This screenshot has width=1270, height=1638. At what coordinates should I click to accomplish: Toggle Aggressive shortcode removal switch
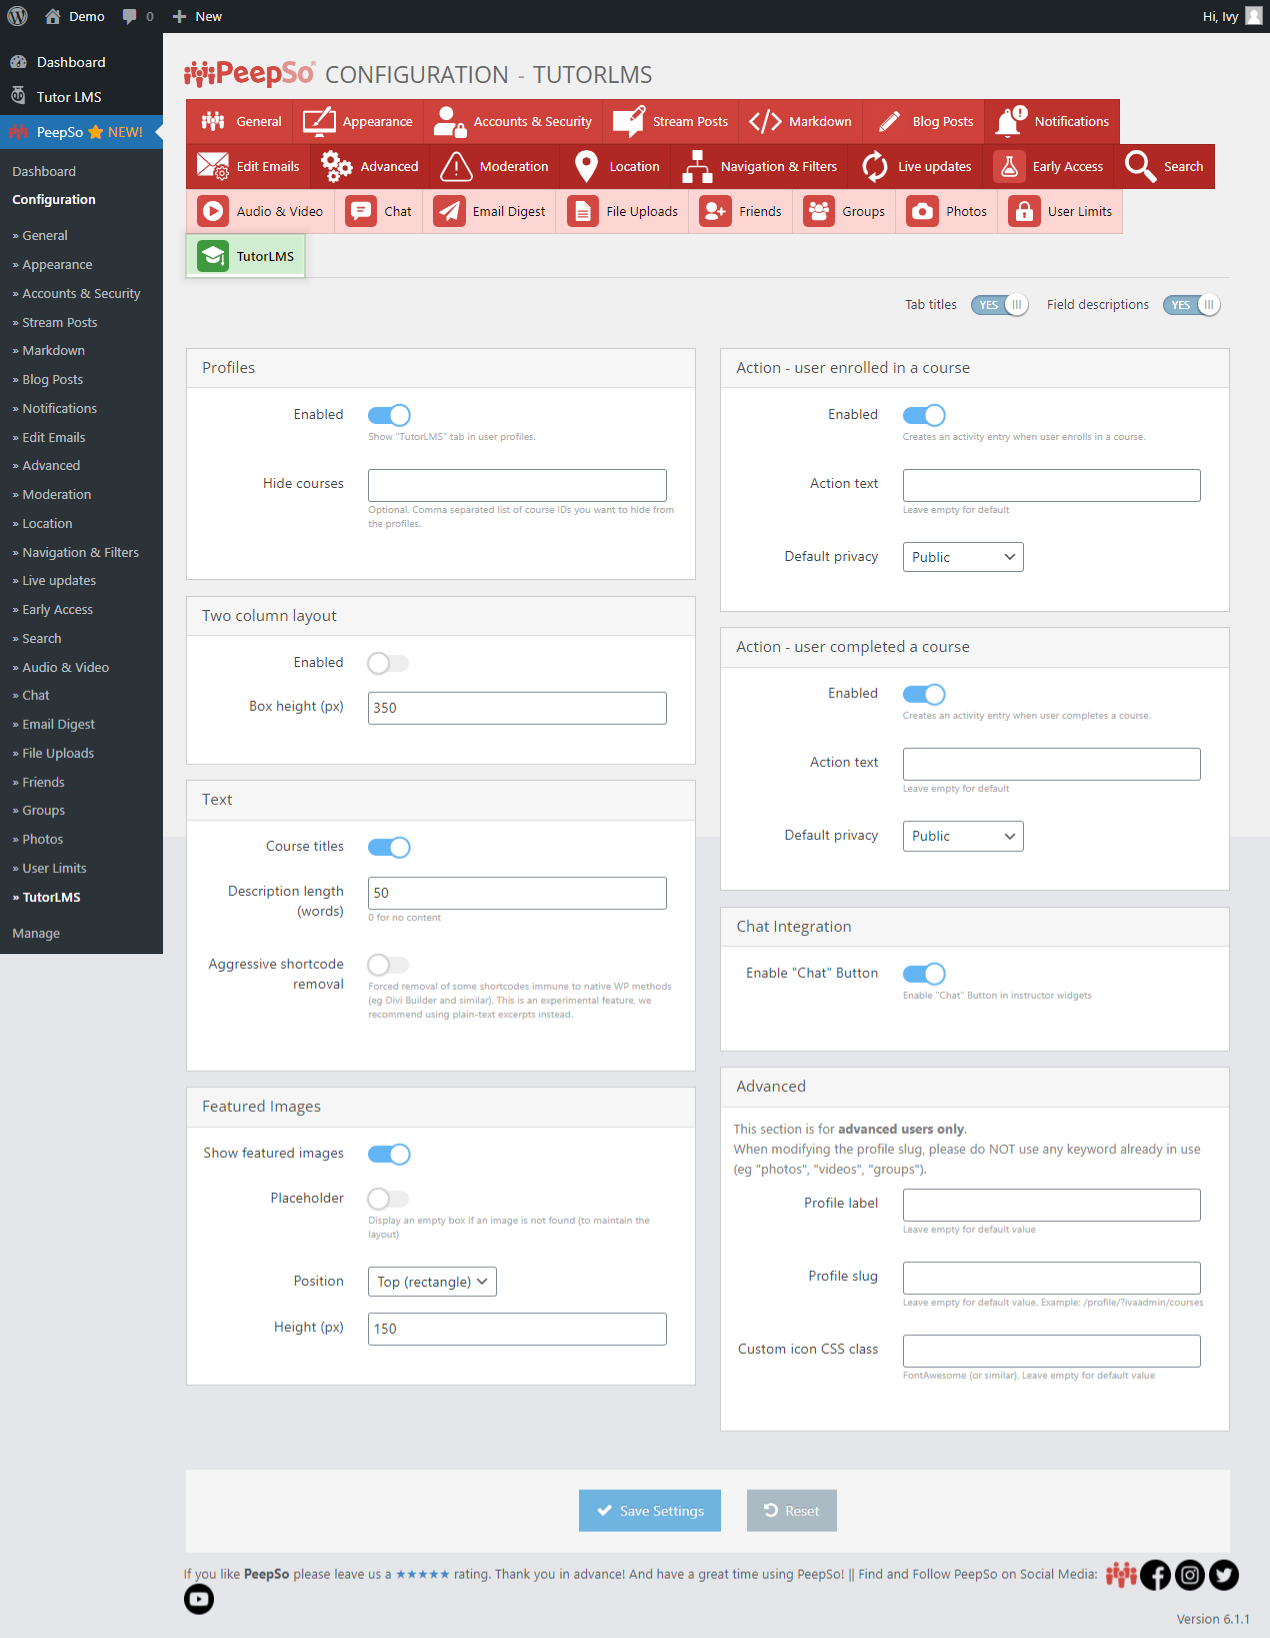(389, 964)
